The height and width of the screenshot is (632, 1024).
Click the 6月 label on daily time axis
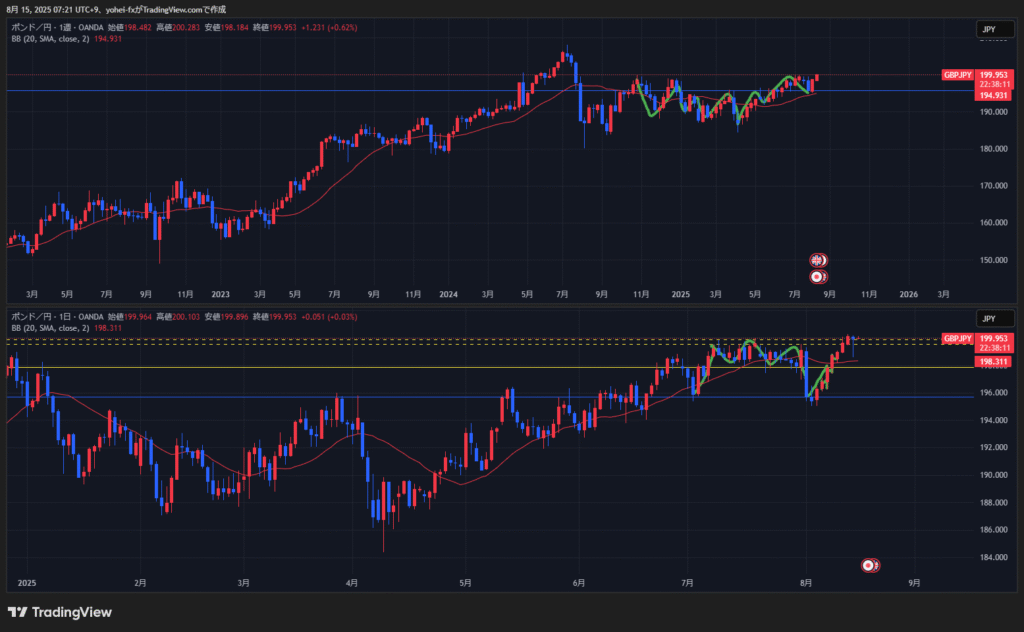pos(579,582)
